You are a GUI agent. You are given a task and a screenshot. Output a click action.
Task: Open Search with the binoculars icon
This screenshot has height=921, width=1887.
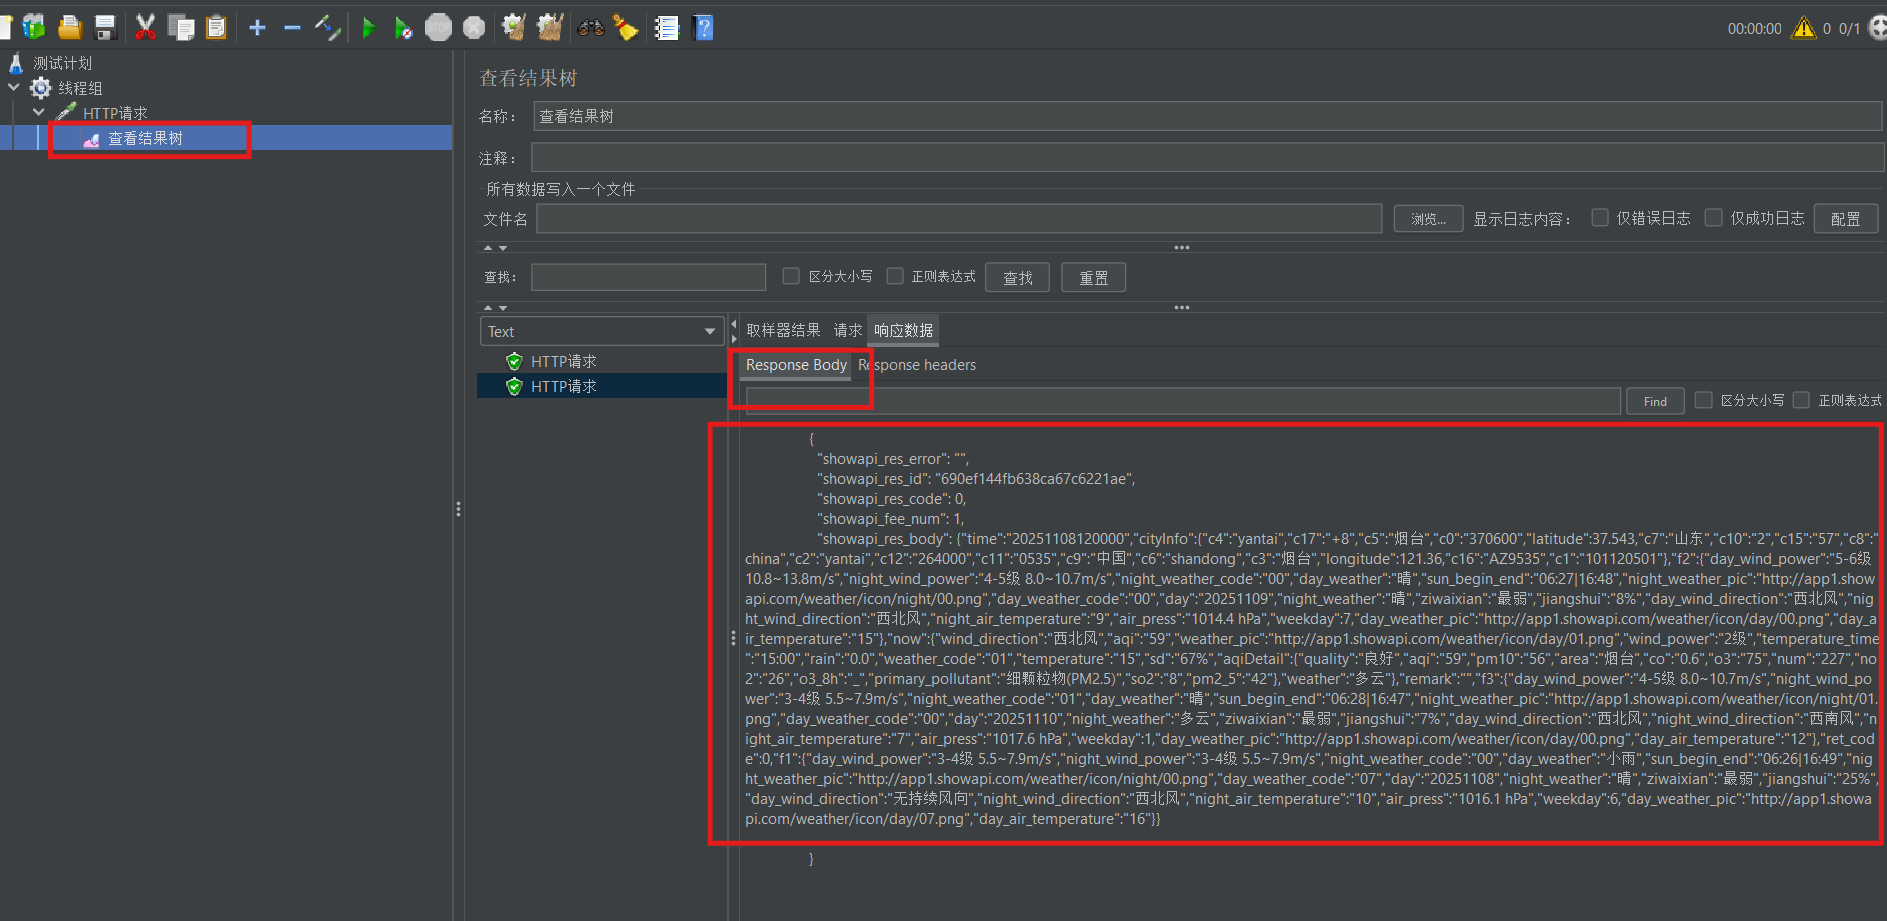(x=591, y=27)
